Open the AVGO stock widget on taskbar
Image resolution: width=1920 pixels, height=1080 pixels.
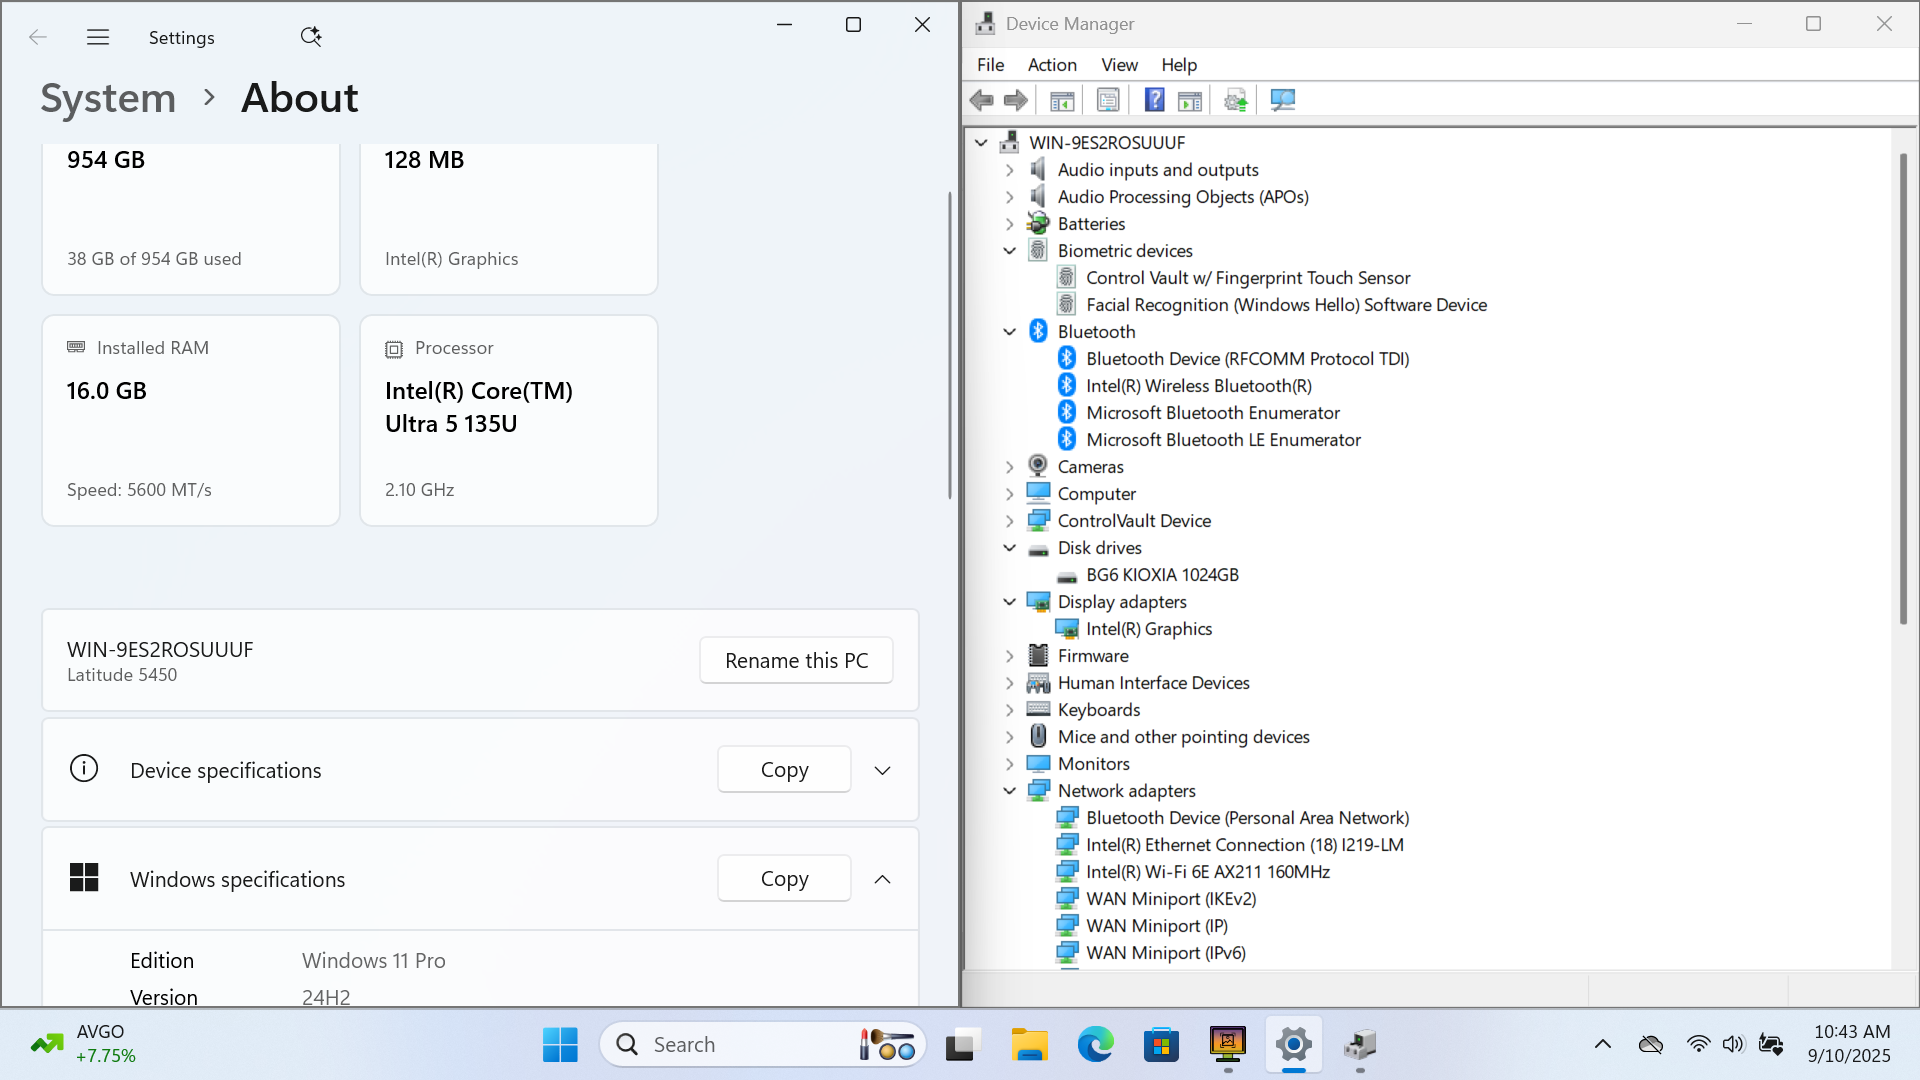82,1045
